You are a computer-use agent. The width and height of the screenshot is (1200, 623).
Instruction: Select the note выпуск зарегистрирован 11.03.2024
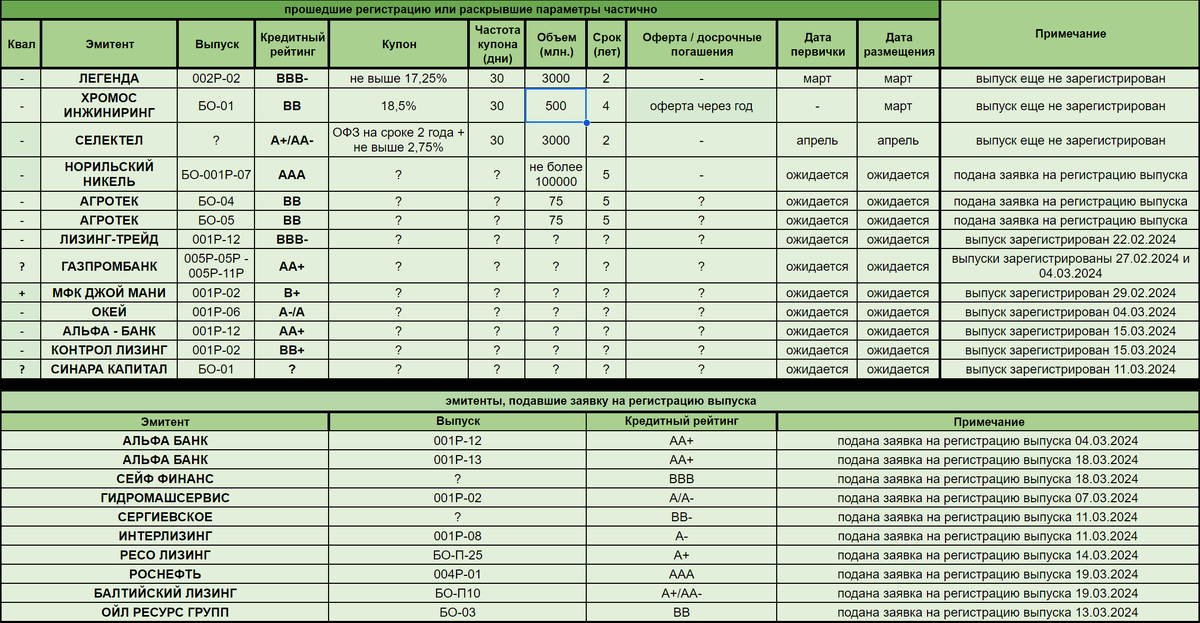click(x=1070, y=369)
